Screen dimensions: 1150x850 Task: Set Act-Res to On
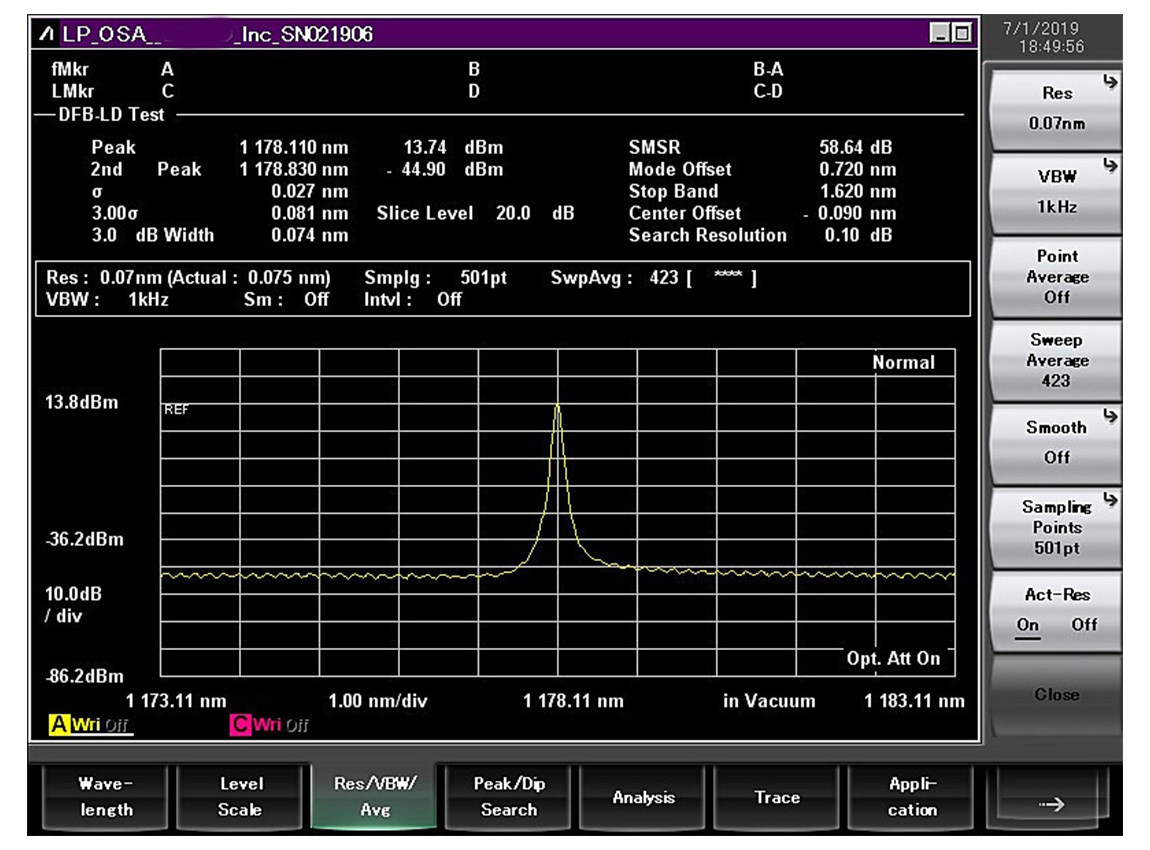[x=1029, y=625]
